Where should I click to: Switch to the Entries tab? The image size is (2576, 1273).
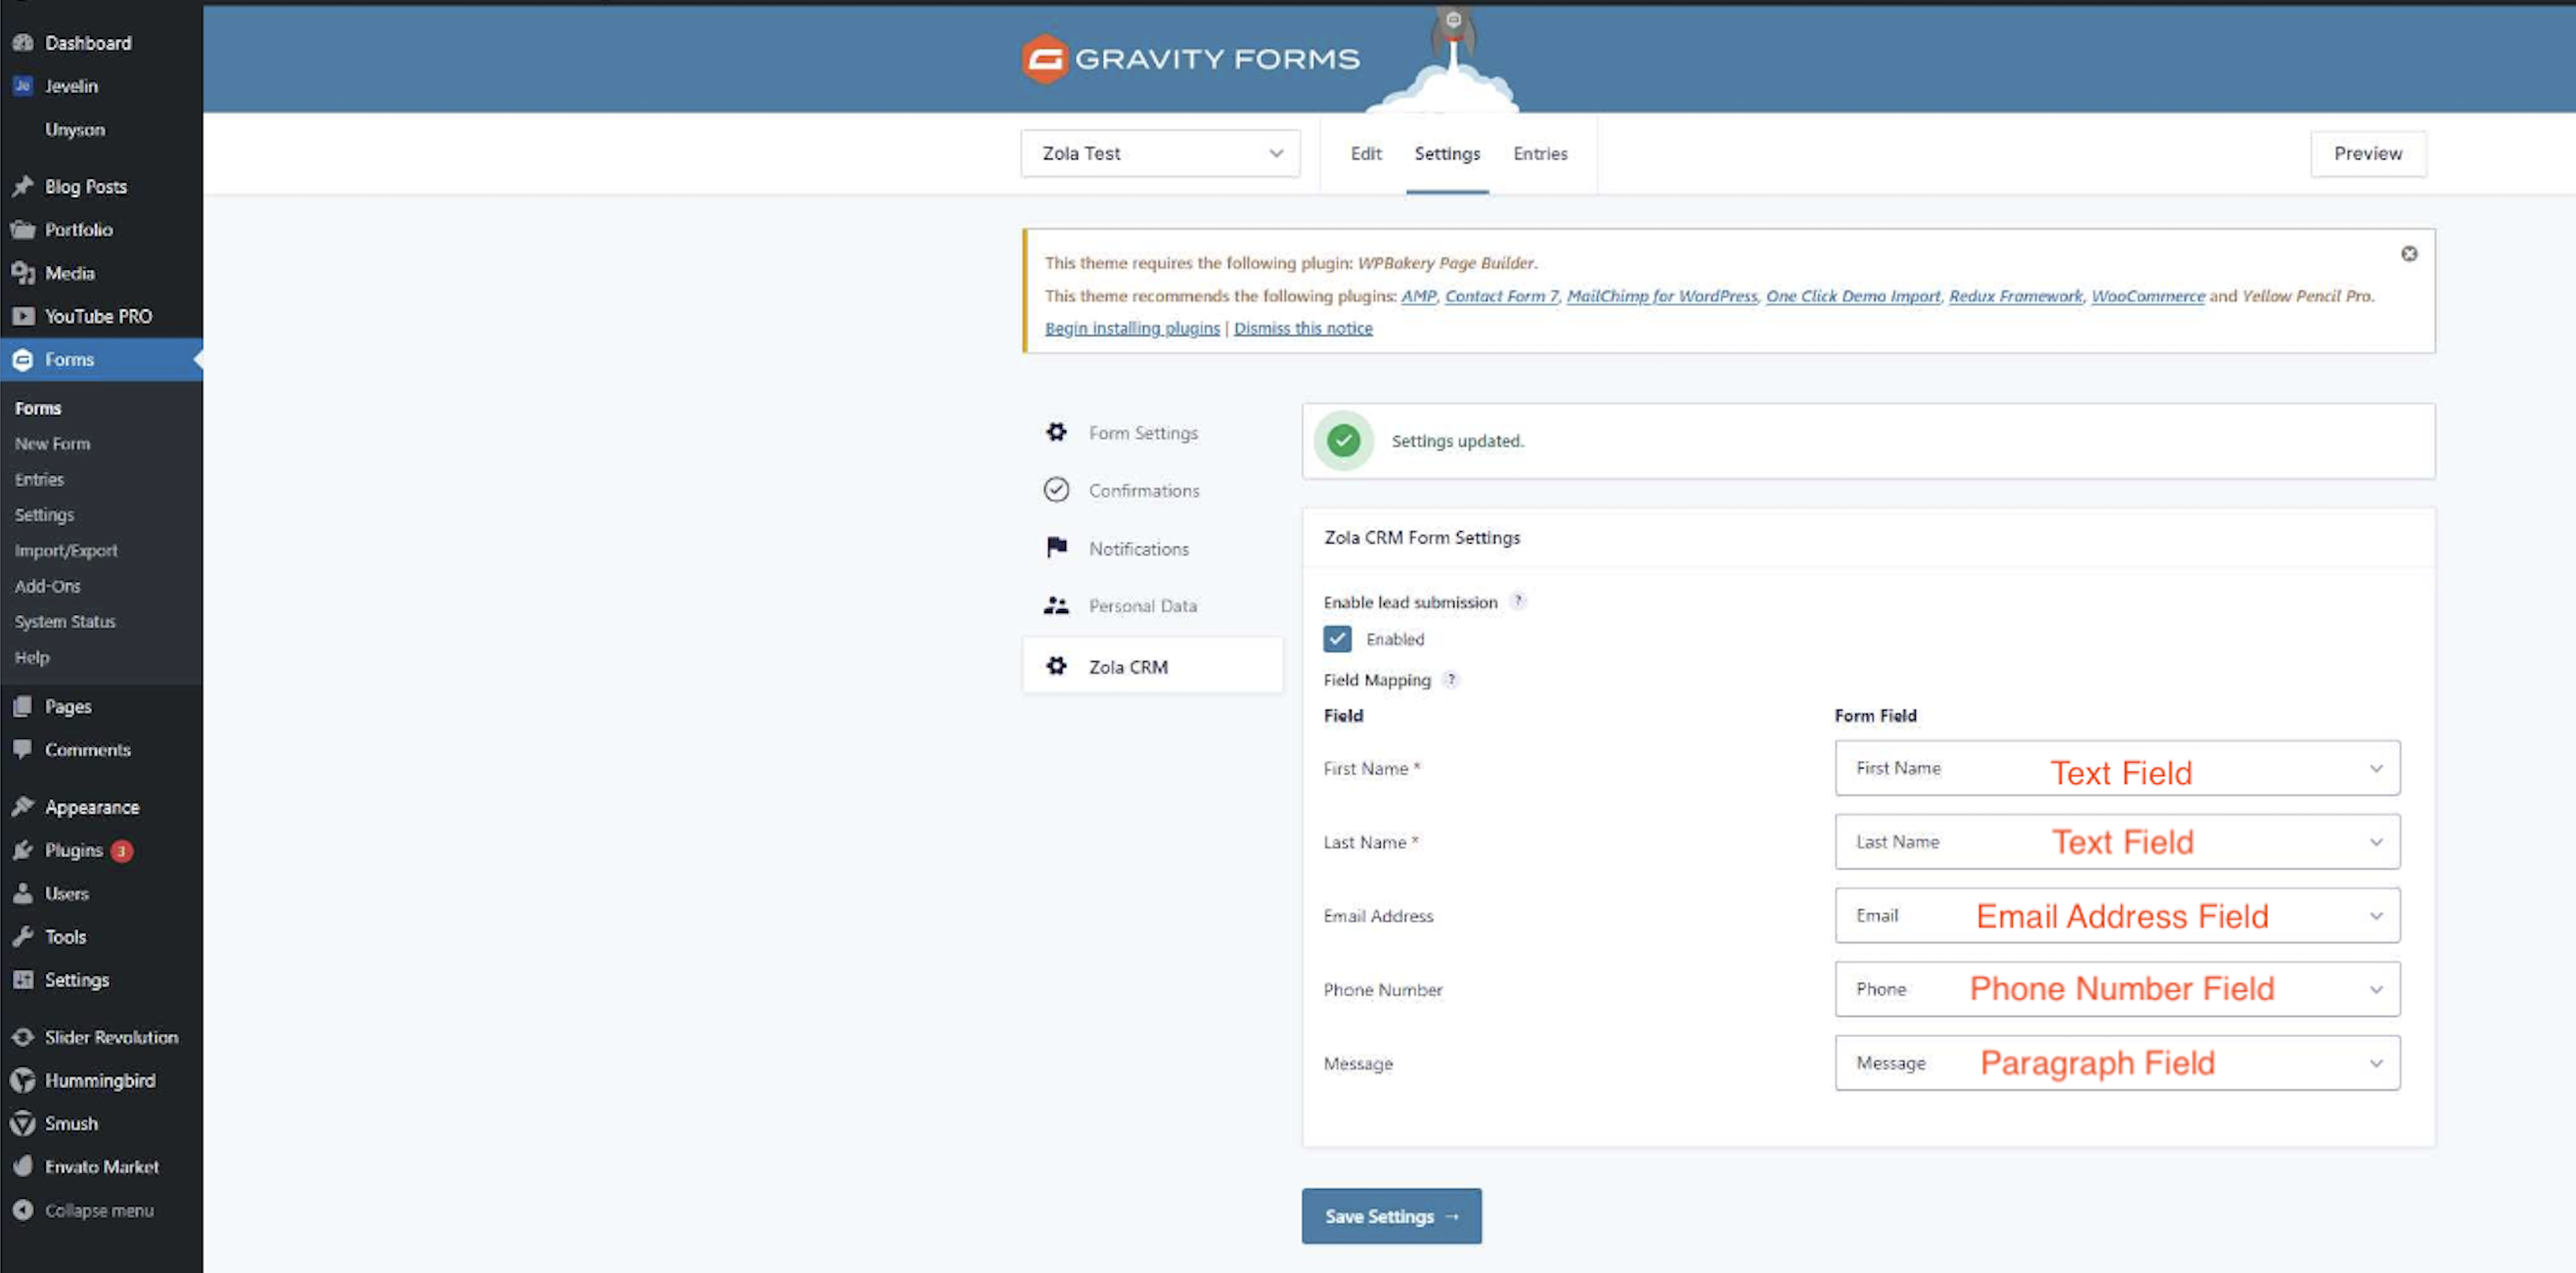coord(1539,153)
